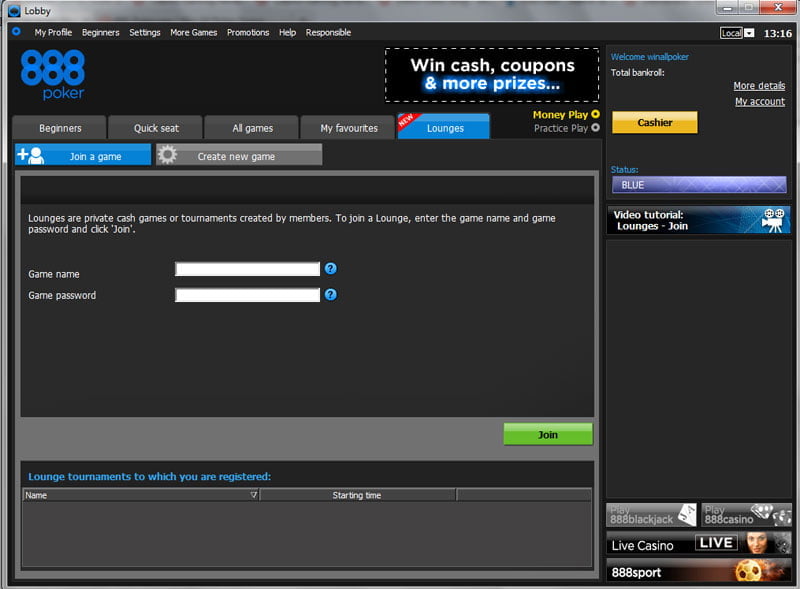Focus the Game name input field
This screenshot has height=589, width=800.
point(247,269)
